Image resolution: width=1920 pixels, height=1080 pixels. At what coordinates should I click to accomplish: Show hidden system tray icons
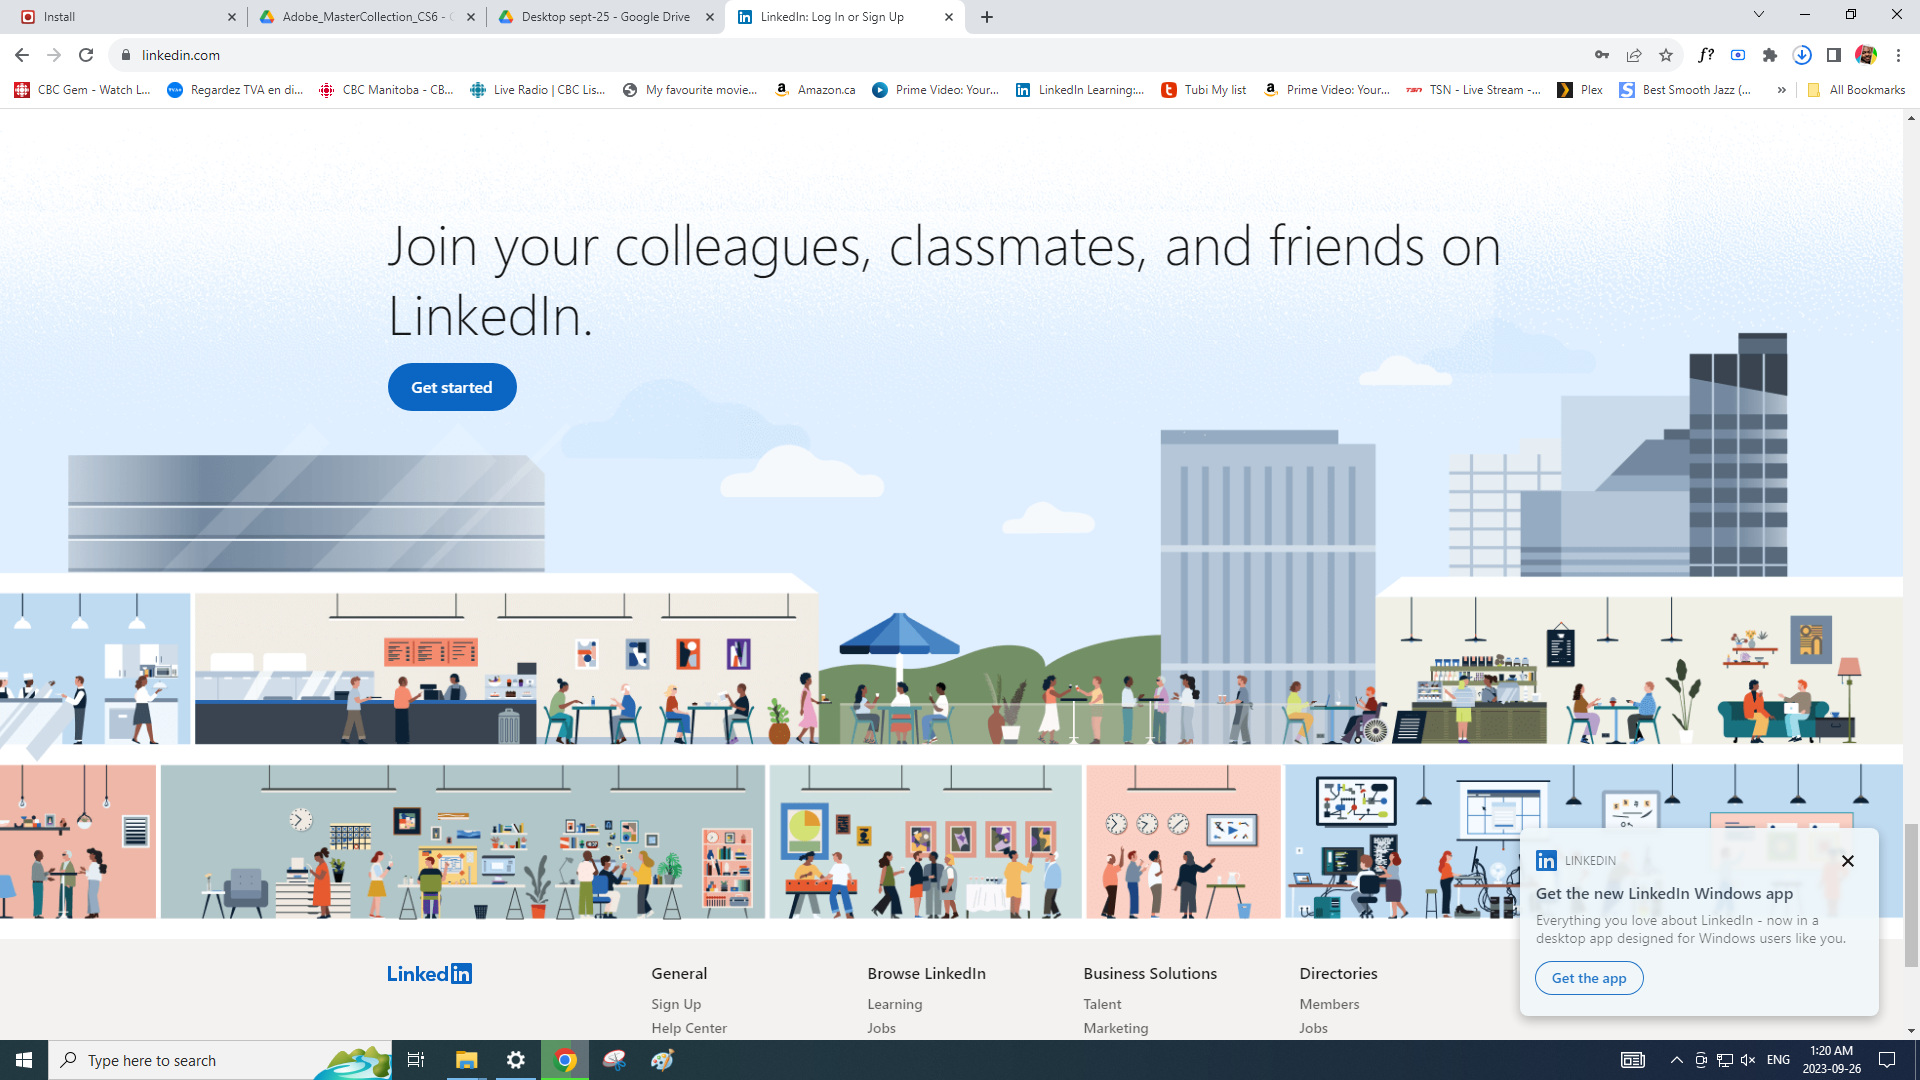(1676, 1060)
